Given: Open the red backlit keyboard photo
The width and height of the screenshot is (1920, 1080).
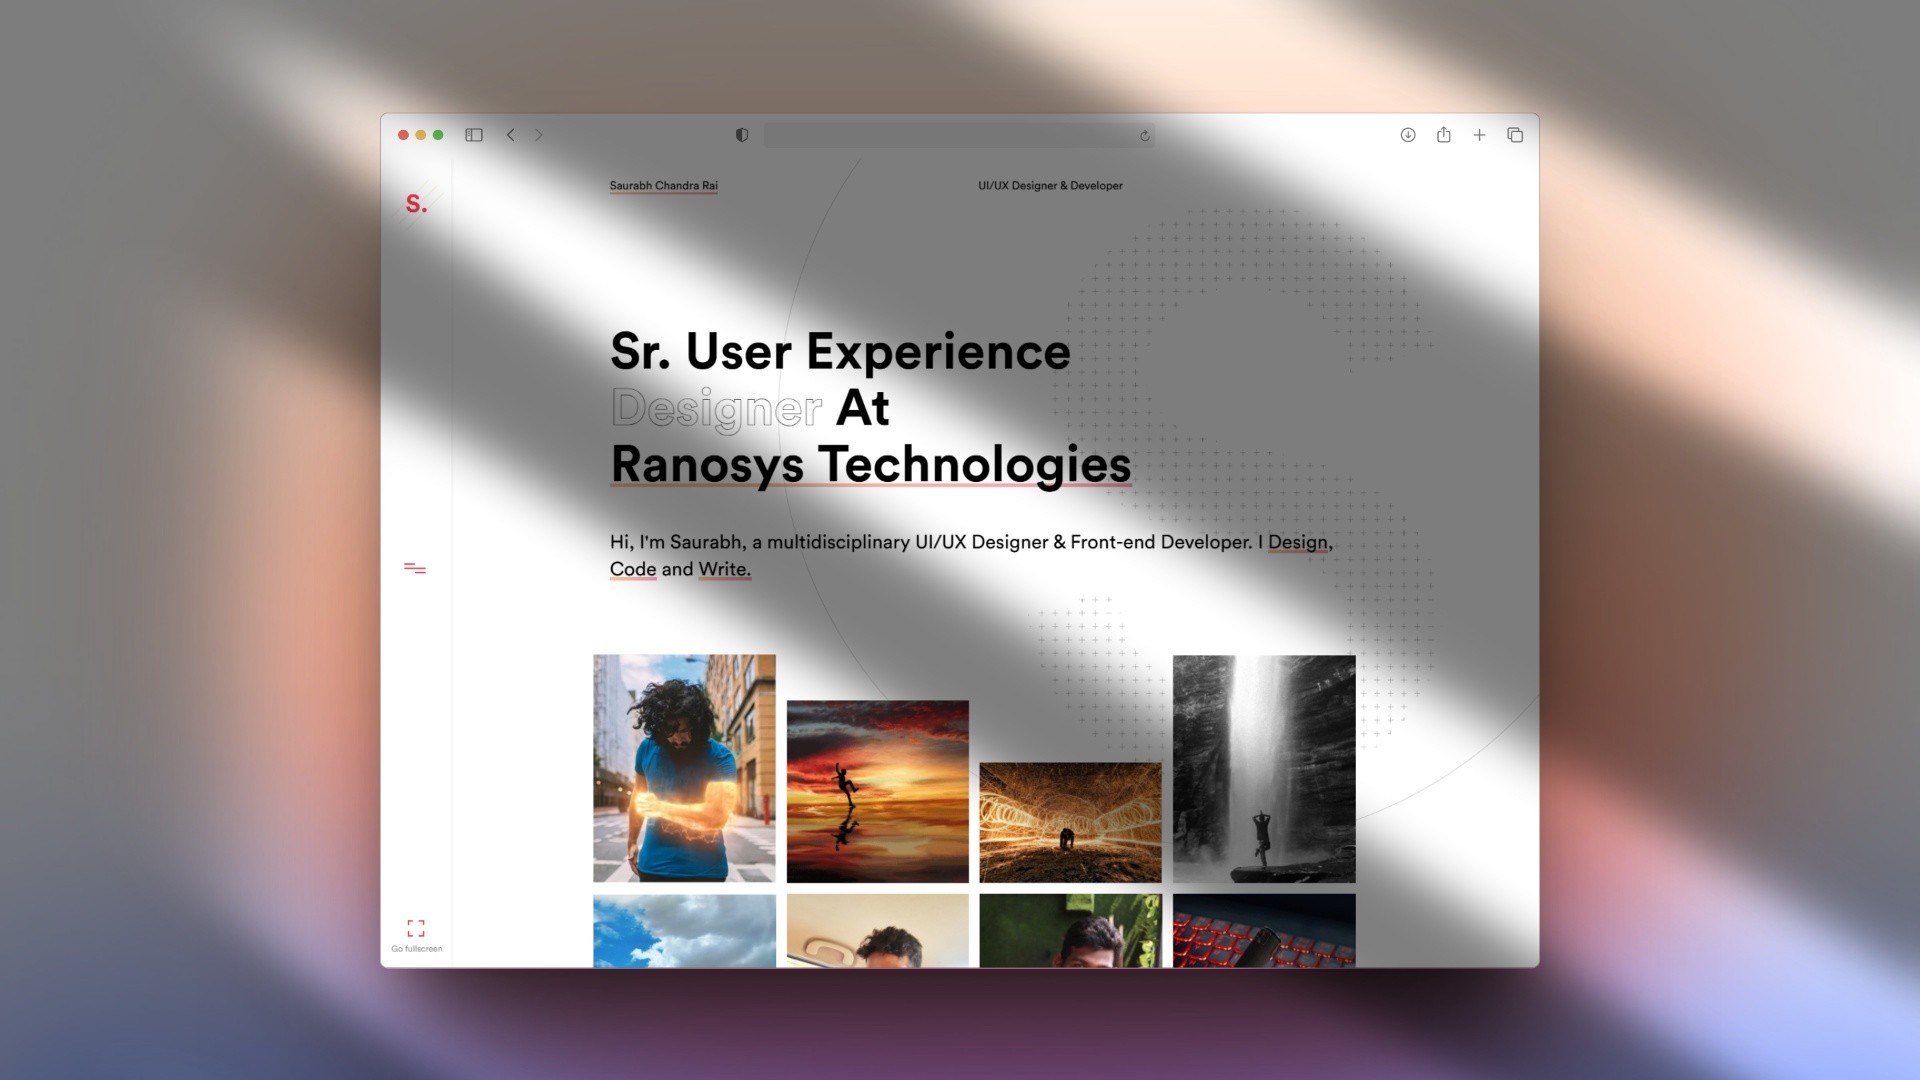Looking at the screenshot, I should (x=1264, y=931).
